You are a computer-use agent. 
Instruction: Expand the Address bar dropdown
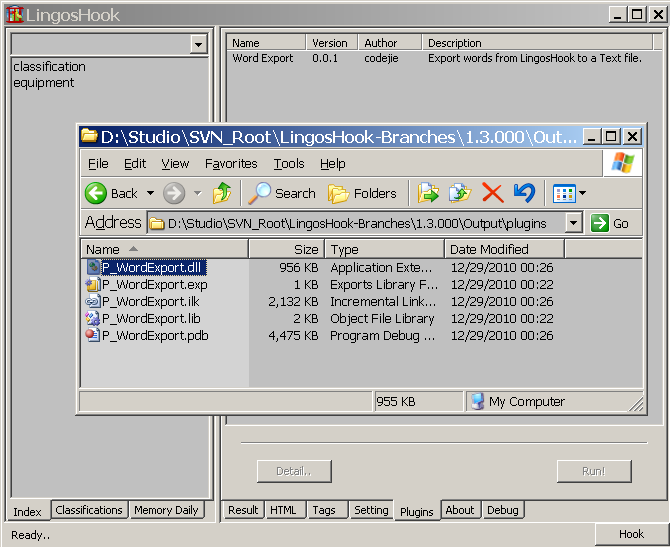[x=573, y=223]
